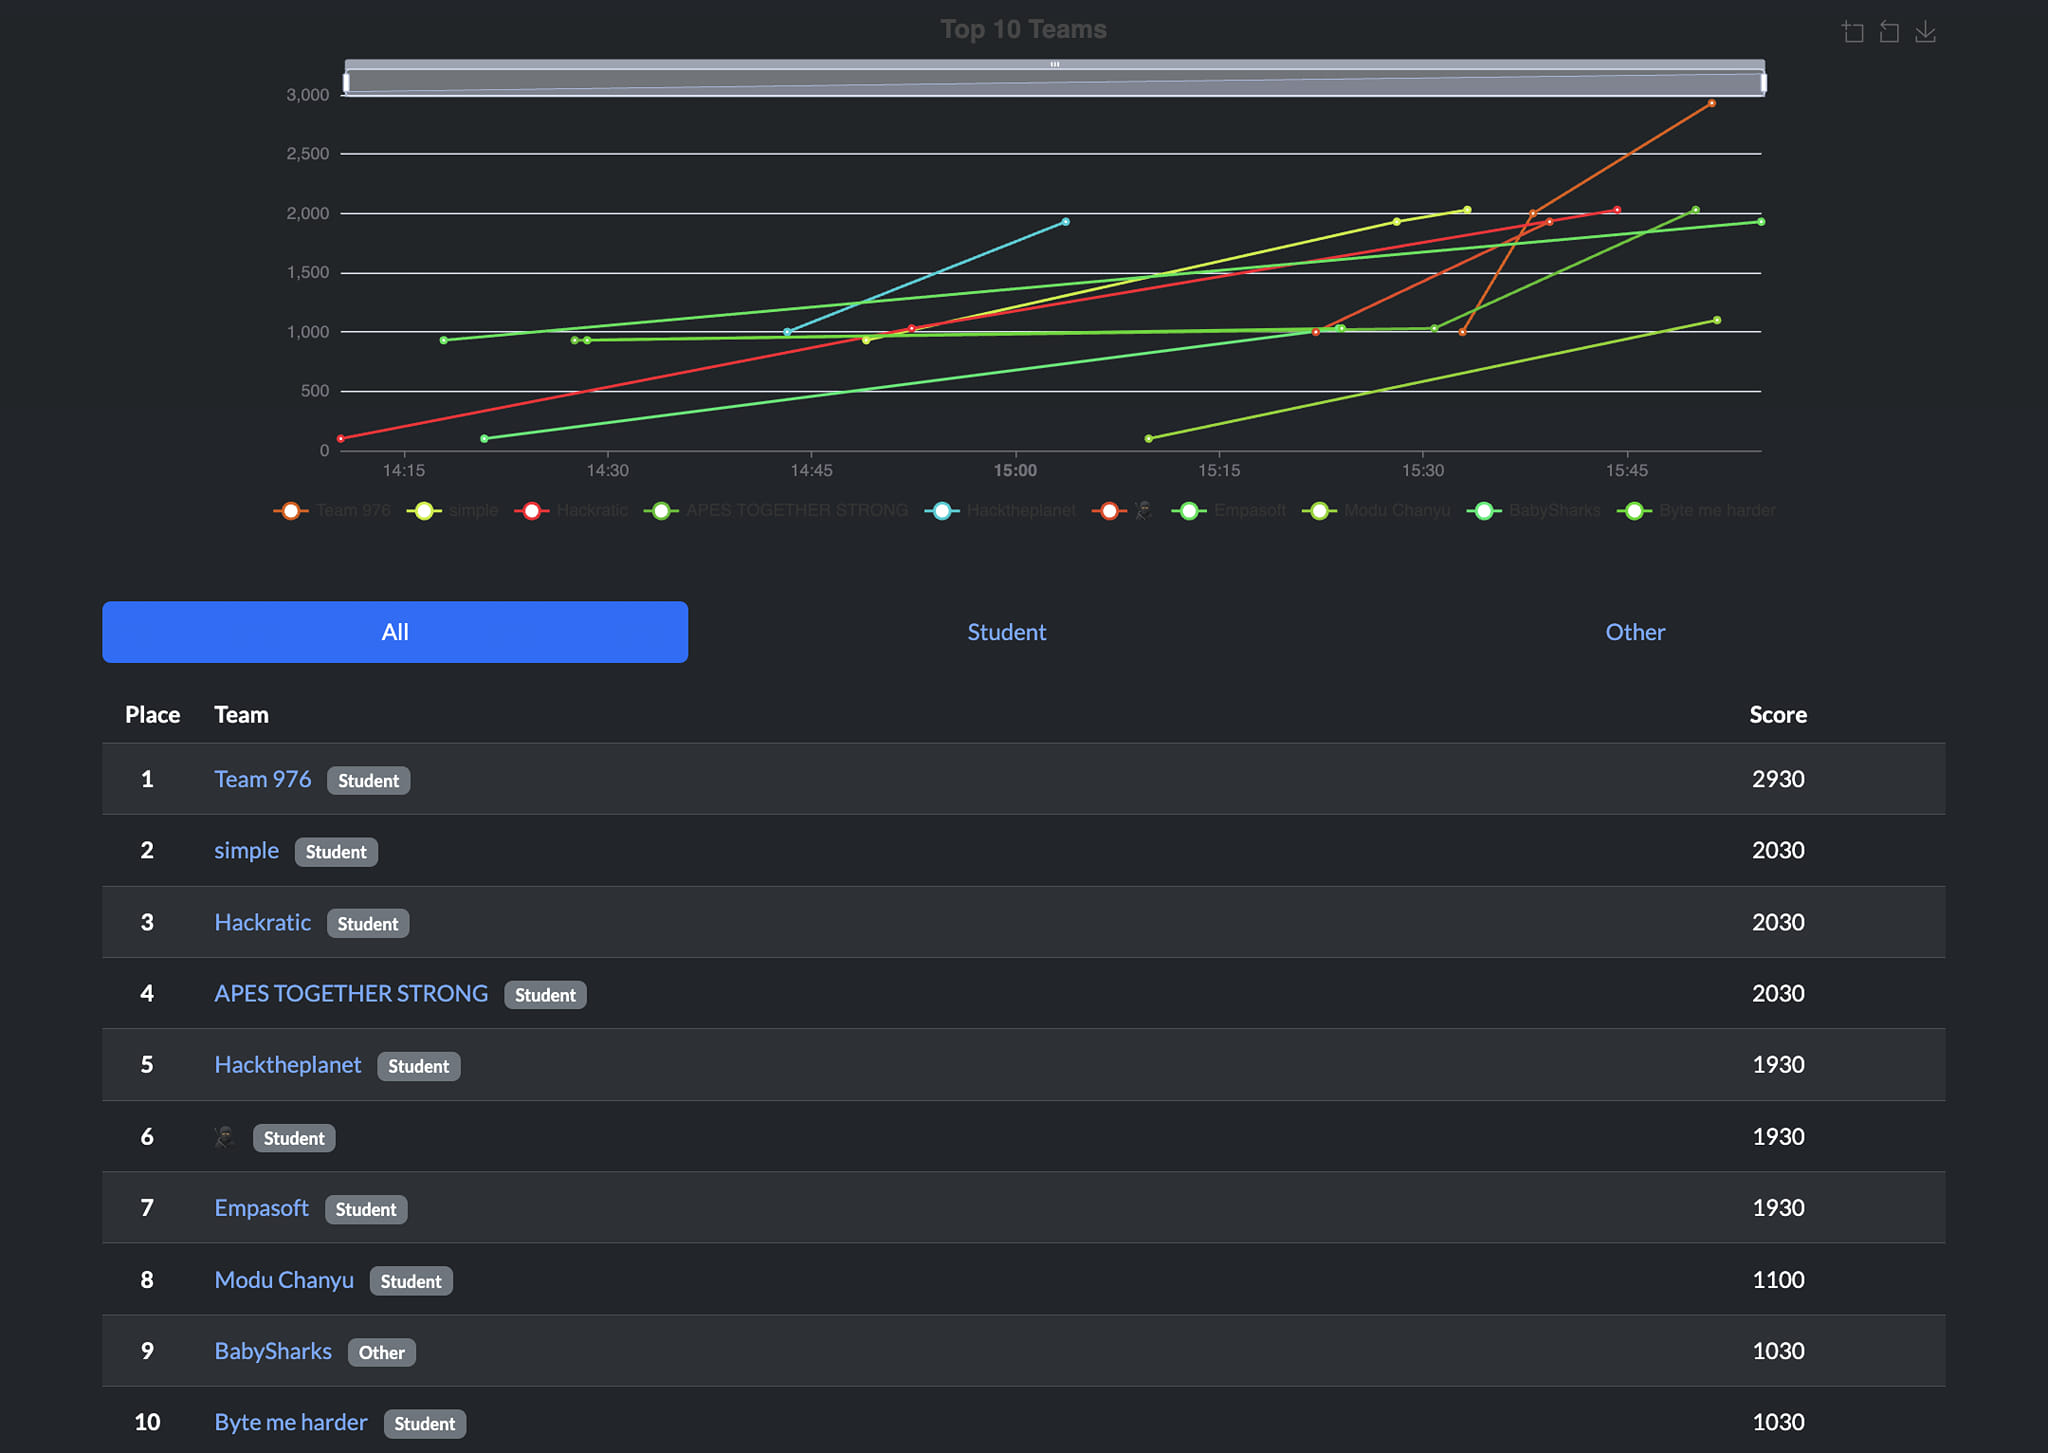Click the Modu Chanyu team link
Screen dimensions: 2048x1453
284,1280
